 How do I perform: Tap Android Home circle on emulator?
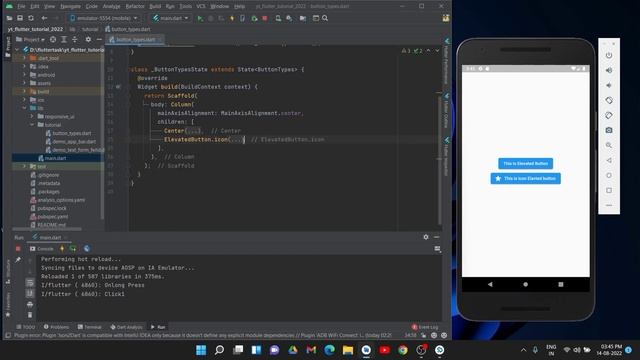click(526, 284)
